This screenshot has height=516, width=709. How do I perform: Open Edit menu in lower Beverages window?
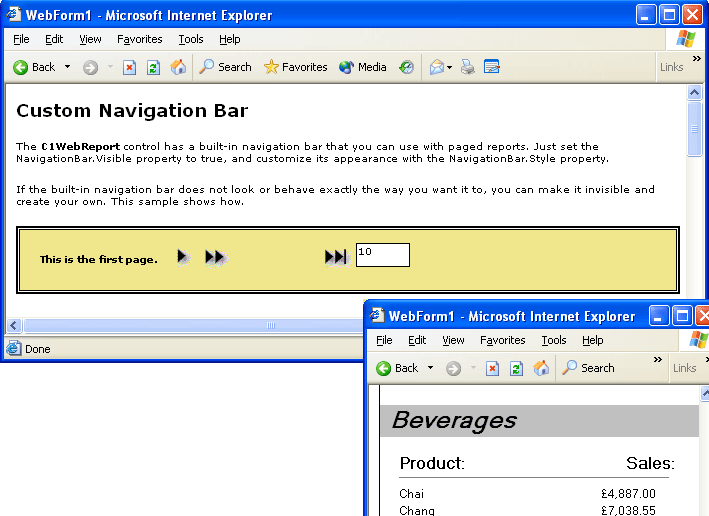pyautogui.click(x=417, y=340)
